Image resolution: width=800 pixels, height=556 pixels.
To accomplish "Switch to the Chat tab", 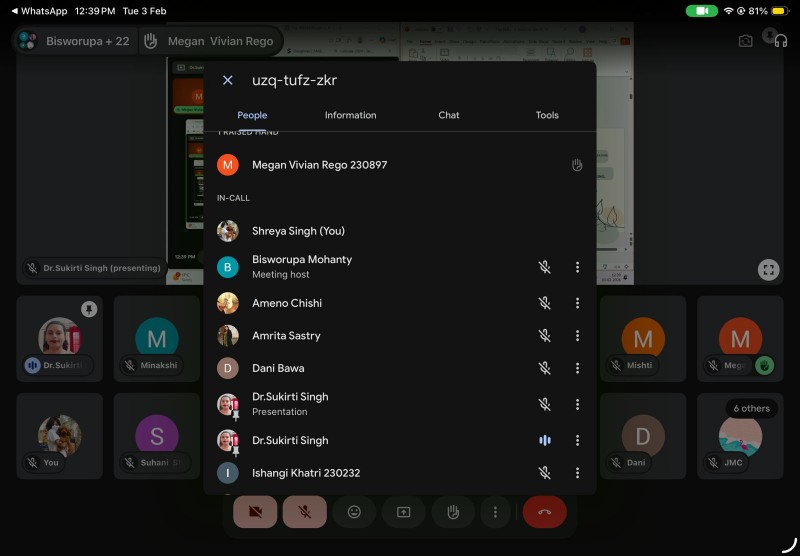I will click(449, 115).
